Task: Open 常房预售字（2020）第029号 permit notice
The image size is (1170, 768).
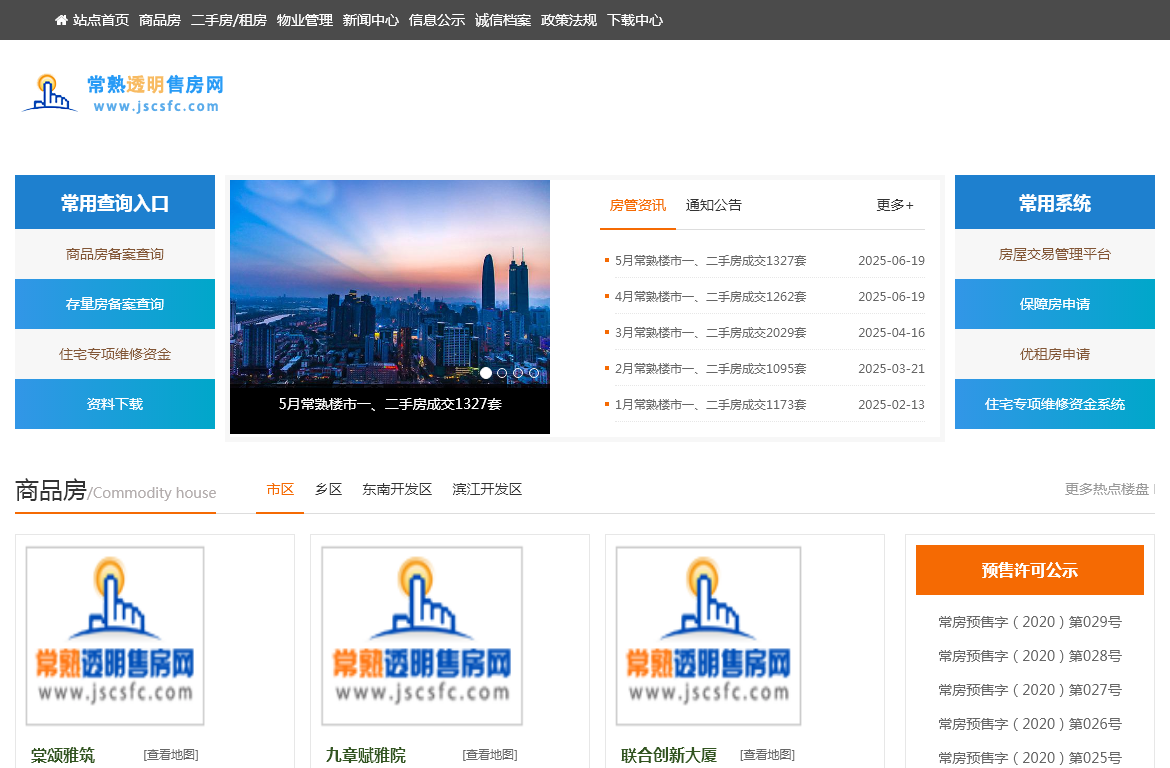Action: tap(1028, 621)
